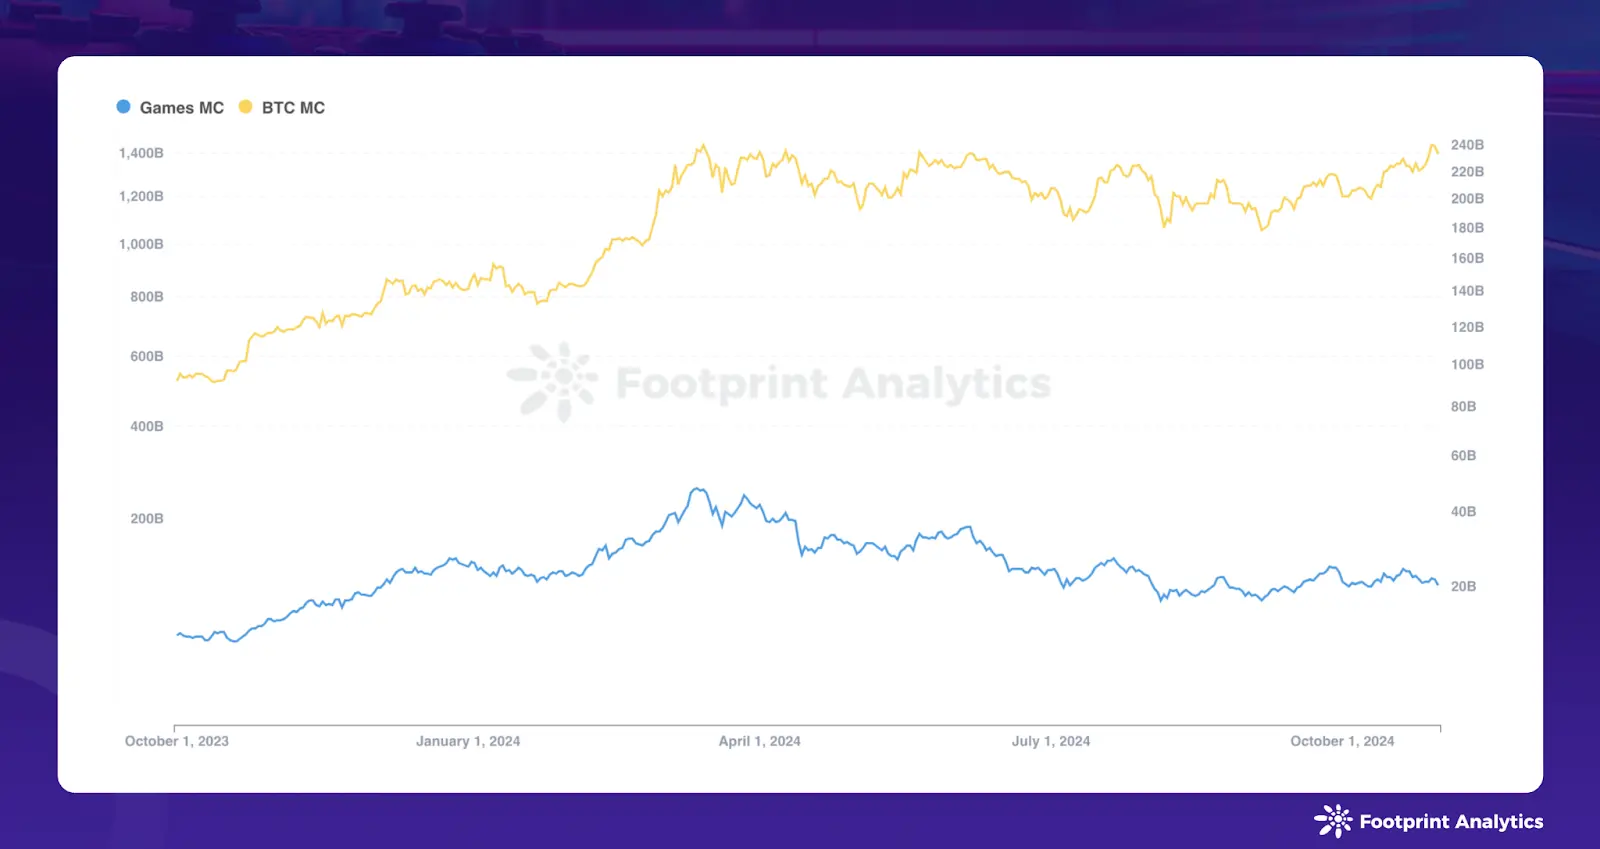
Task: Click the 240B right axis label
Action: click(x=1467, y=145)
